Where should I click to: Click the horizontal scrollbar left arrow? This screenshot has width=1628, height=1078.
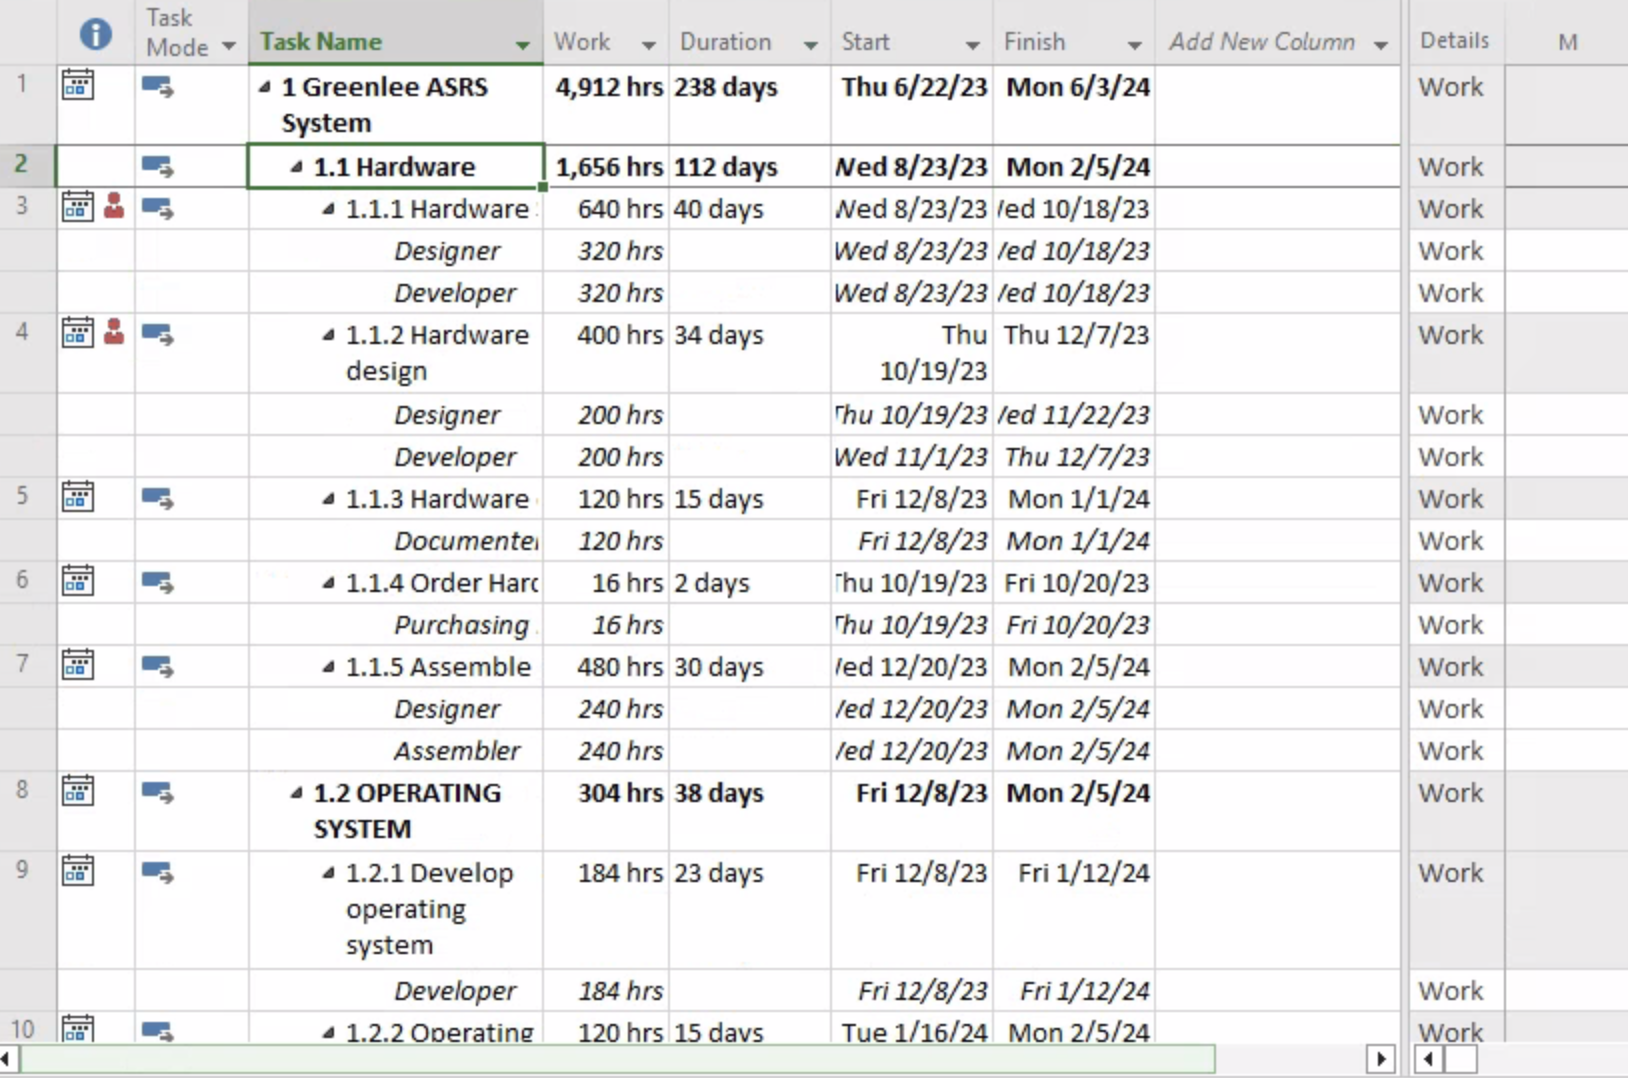click(6, 1058)
